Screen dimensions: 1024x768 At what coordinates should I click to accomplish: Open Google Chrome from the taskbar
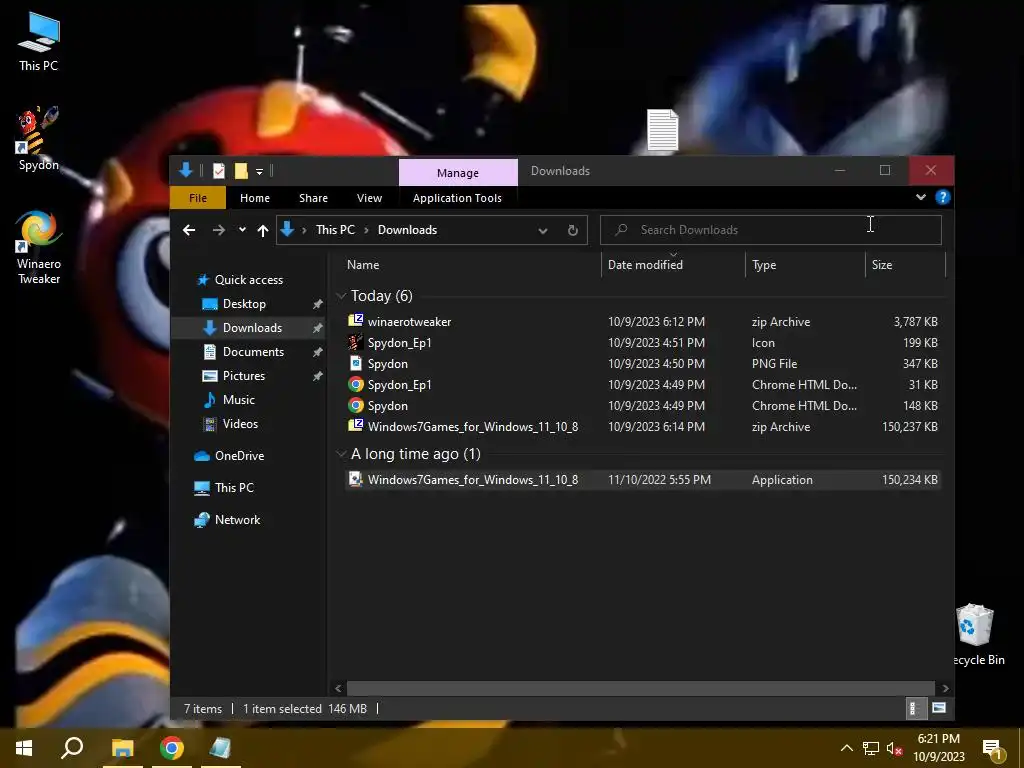tap(172, 748)
